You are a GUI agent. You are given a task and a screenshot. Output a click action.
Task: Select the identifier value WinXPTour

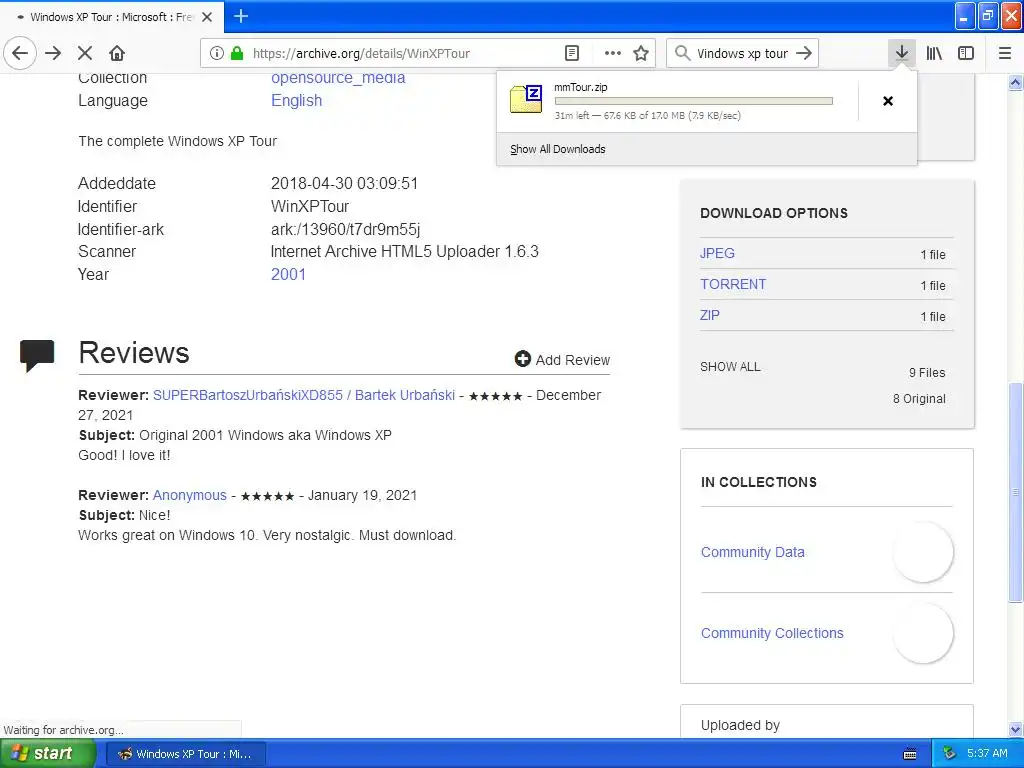[310, 206]
